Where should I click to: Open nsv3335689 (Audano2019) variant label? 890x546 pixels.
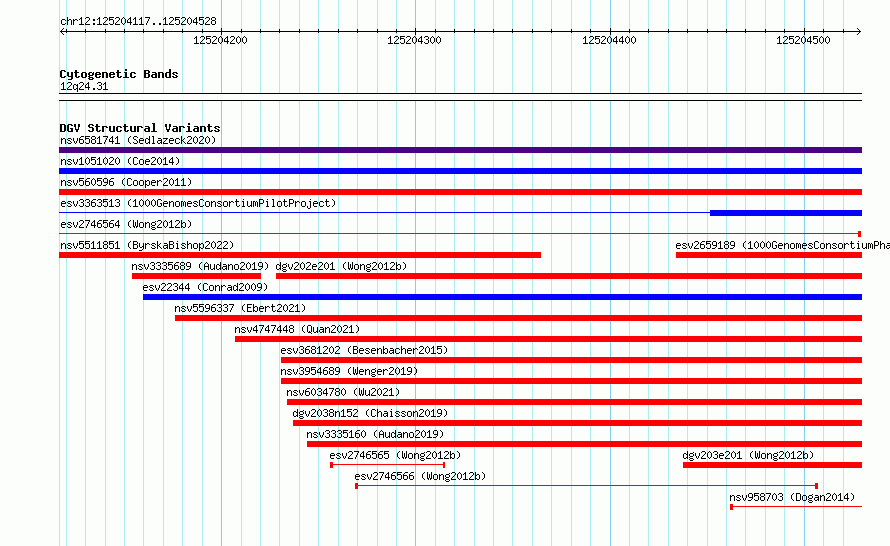pyautogui.click(x=200, y=266)
